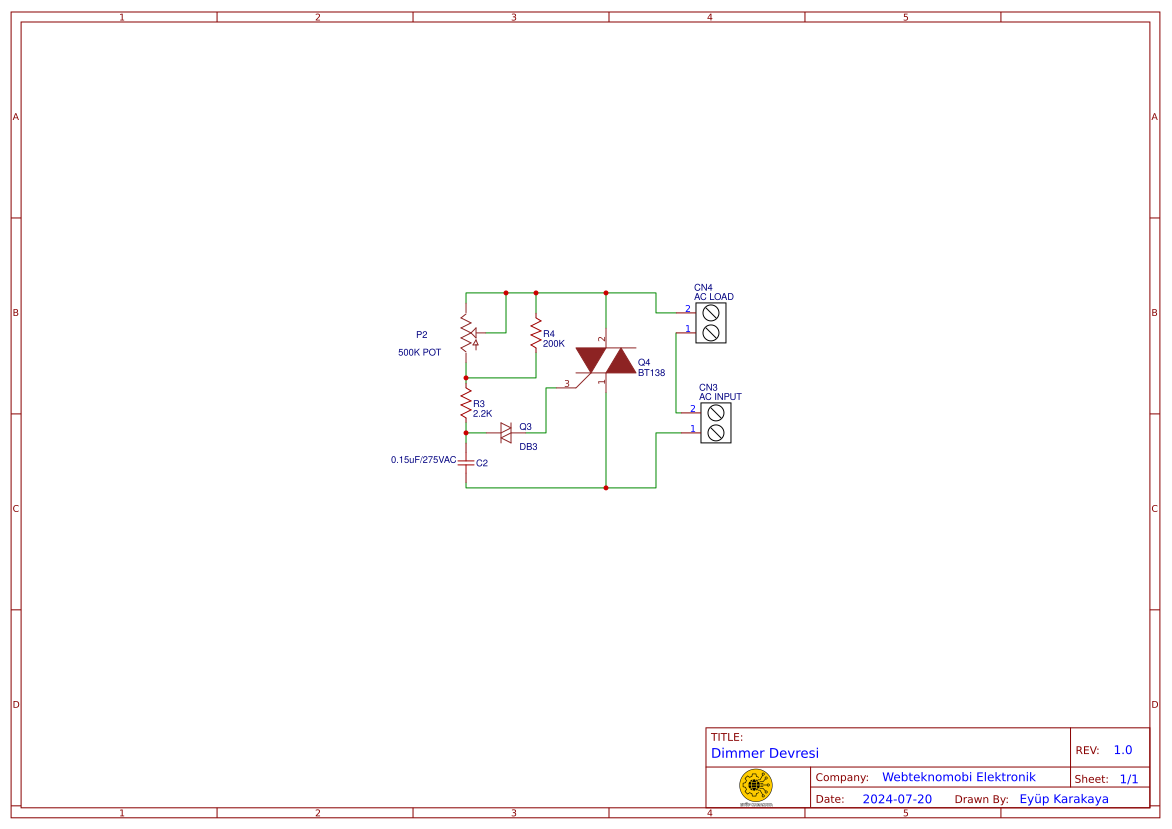Select the BT138 triac symbol Q4
1172x829 pixels.
[603, 360]
